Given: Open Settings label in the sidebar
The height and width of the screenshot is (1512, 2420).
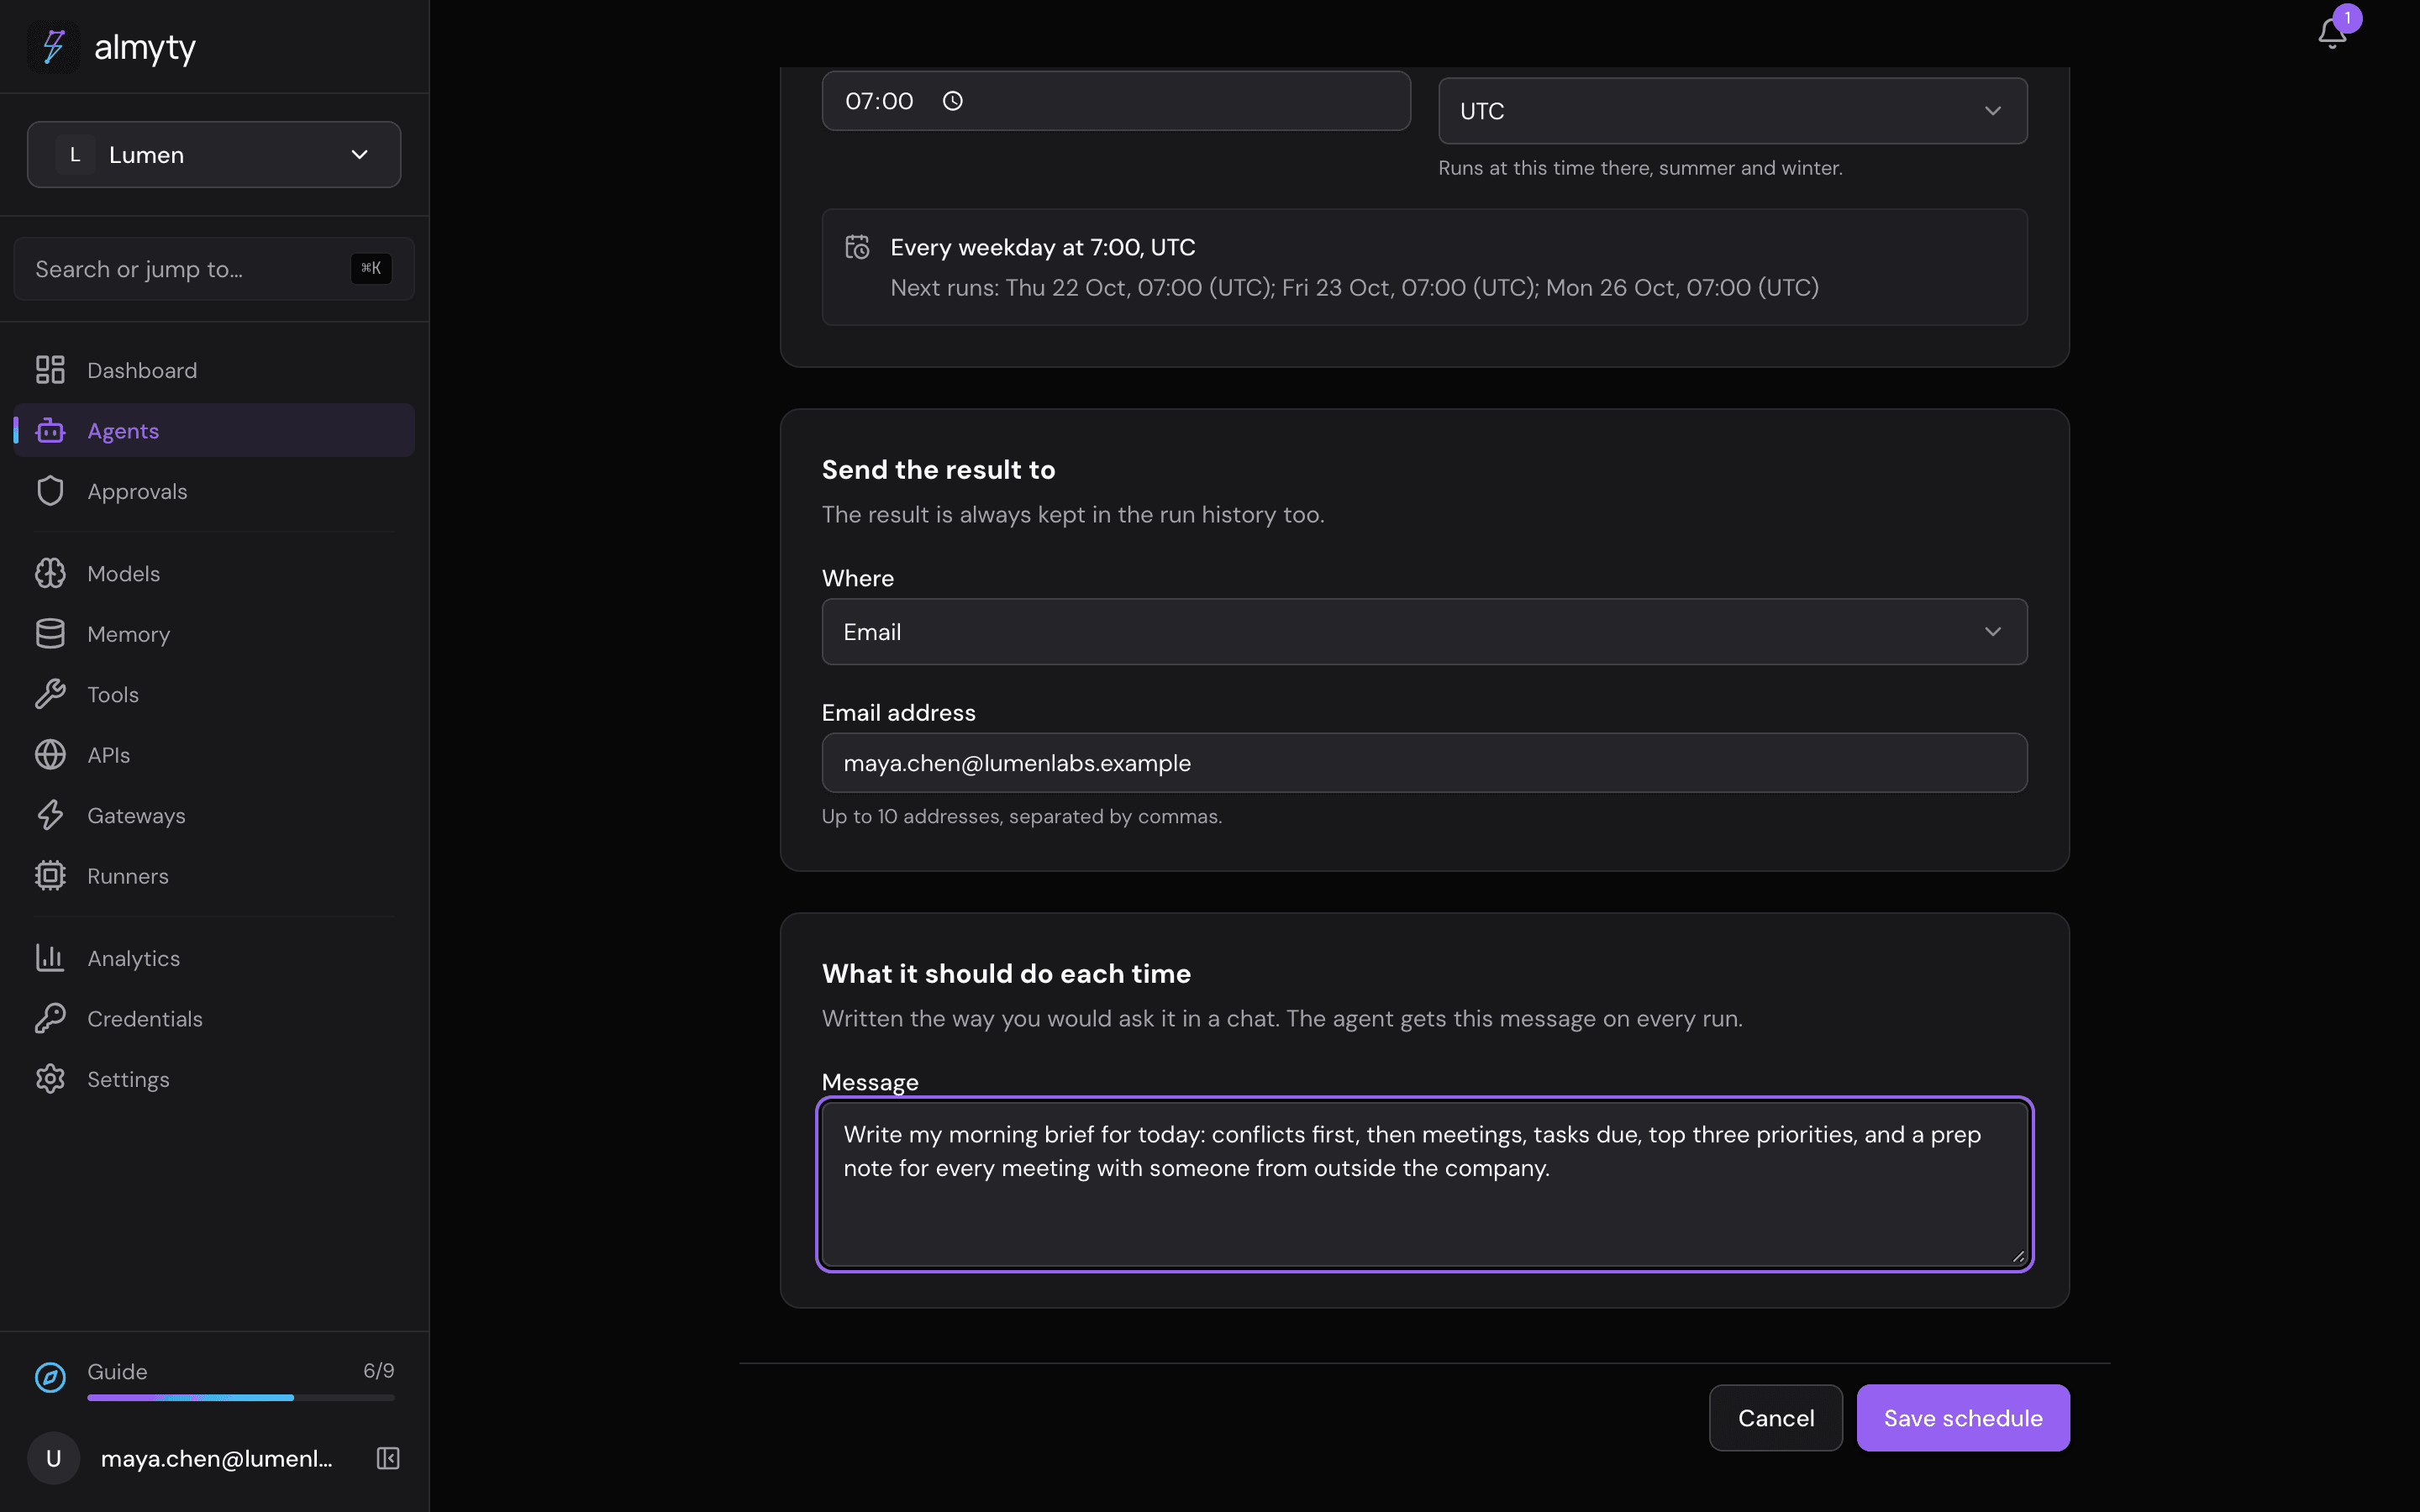Looking at the screenshot, I should (x=128, y=1079).
